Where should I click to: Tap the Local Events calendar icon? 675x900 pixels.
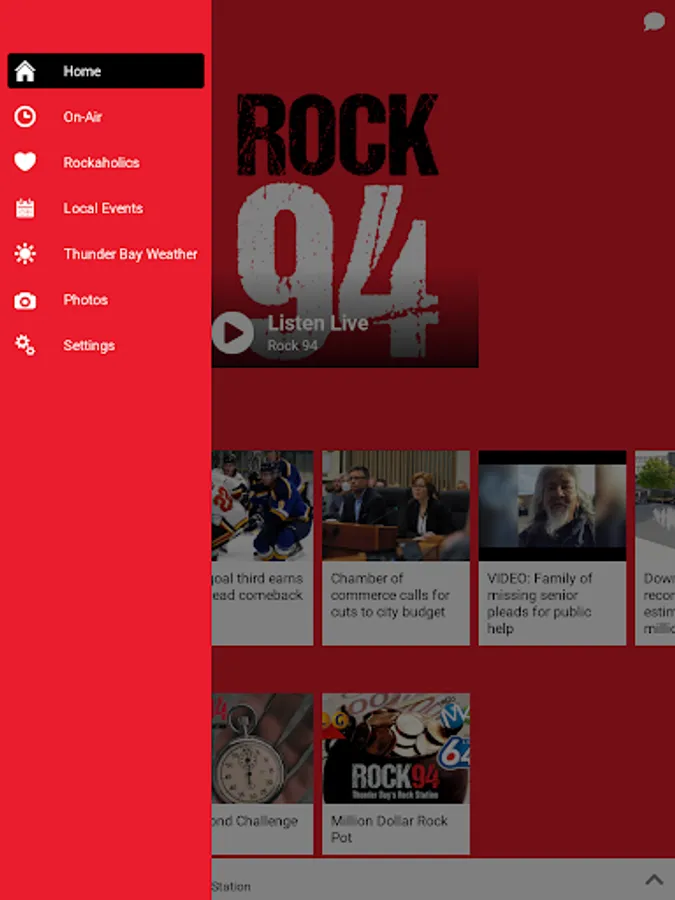25,208
